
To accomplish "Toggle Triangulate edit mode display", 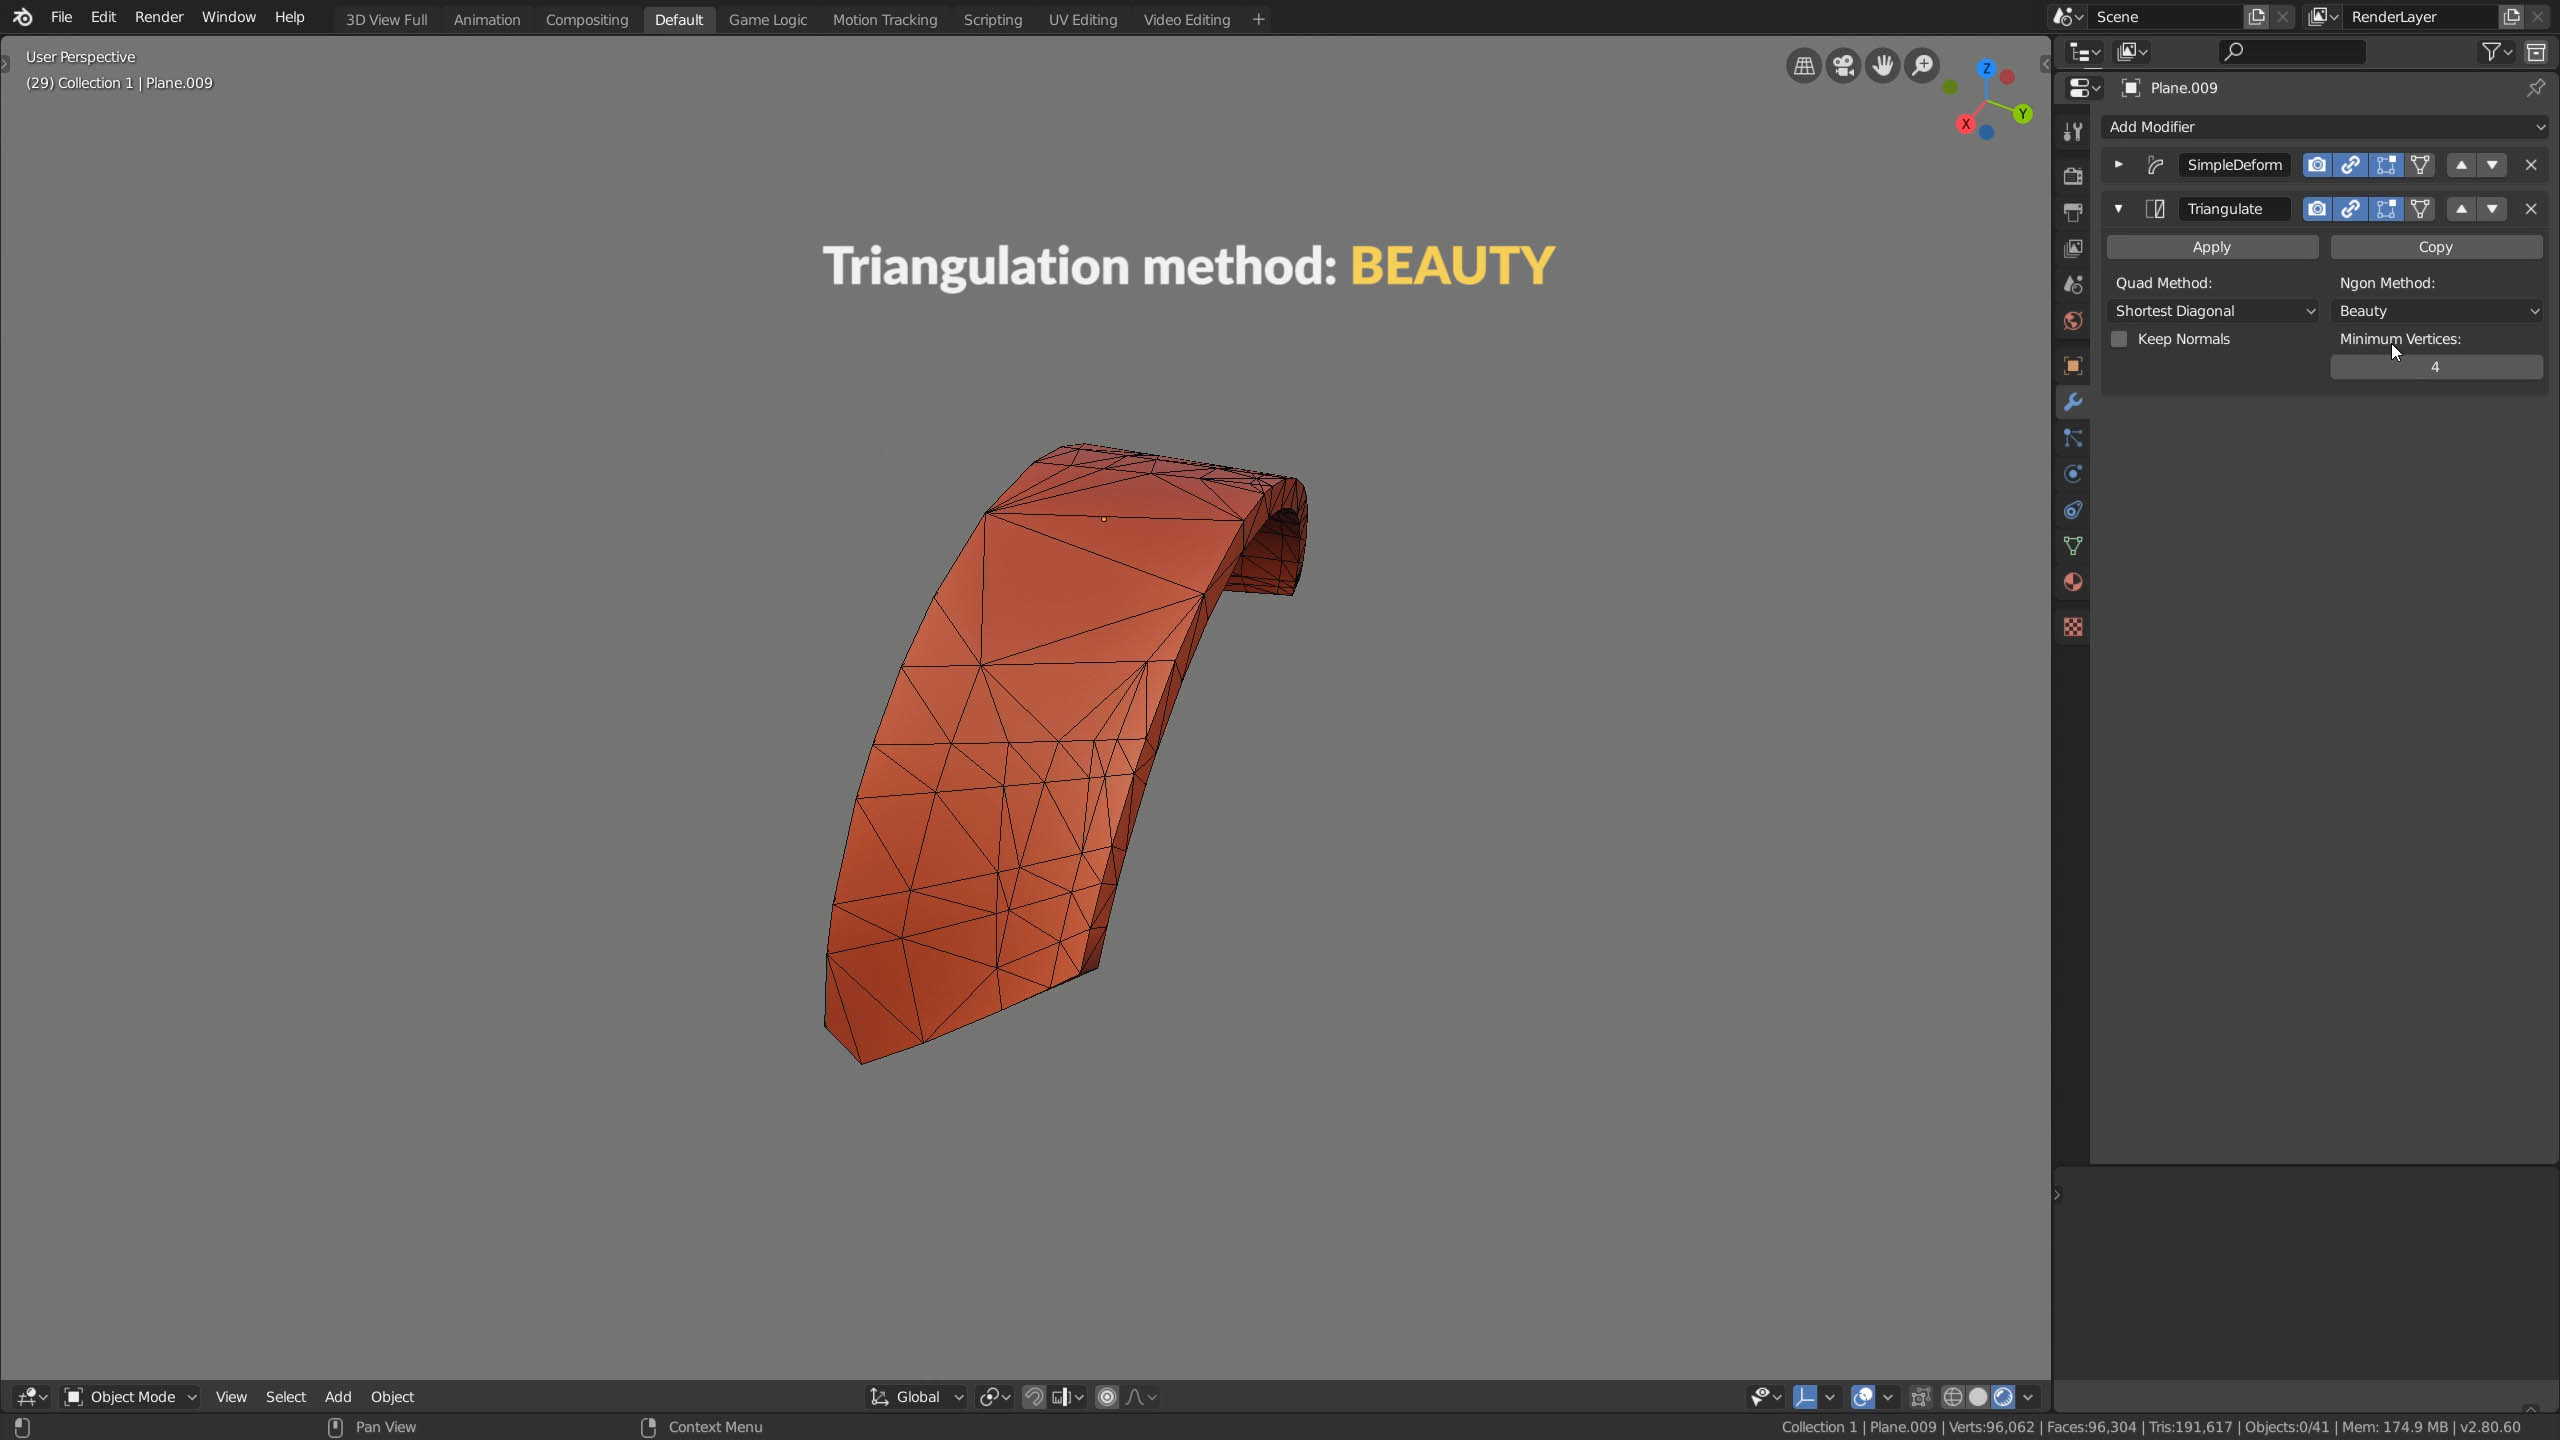I will pyautogui.click(x=2386, y=209).
